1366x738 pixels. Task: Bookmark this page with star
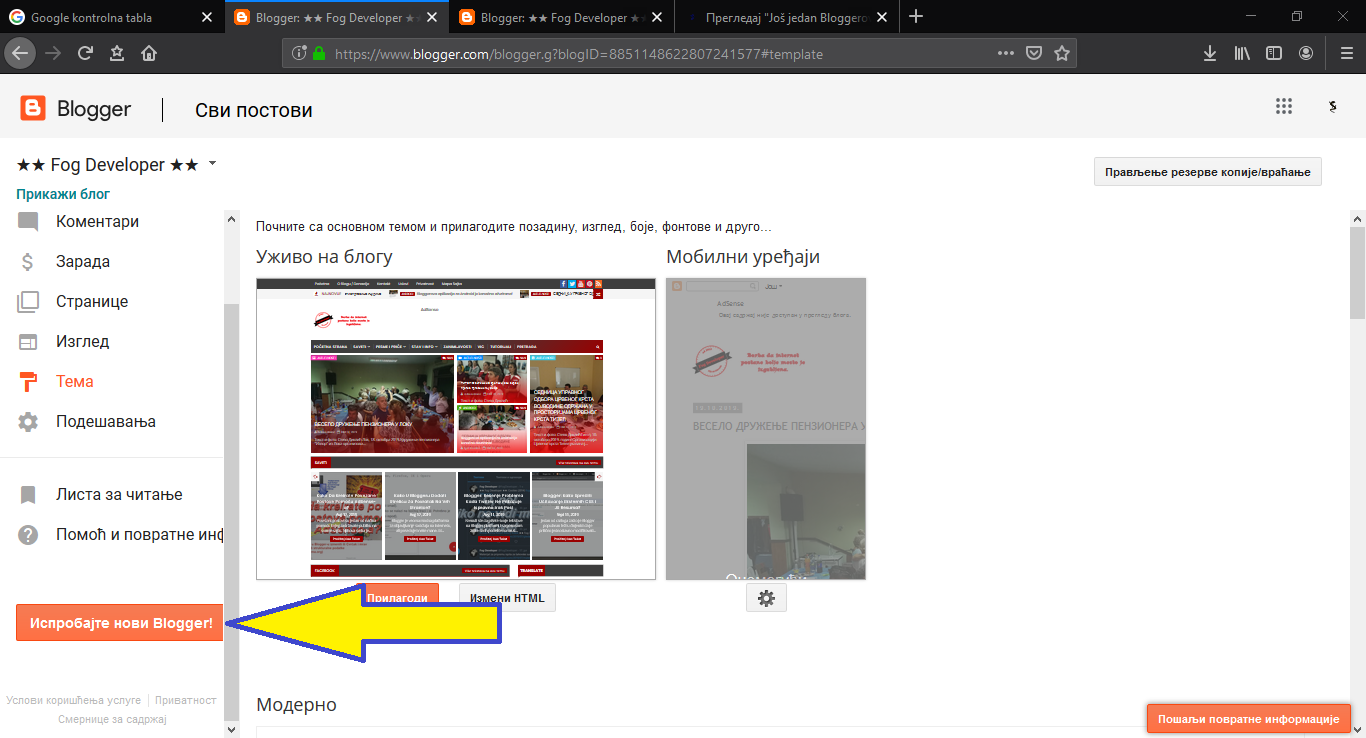[1062, 53]
